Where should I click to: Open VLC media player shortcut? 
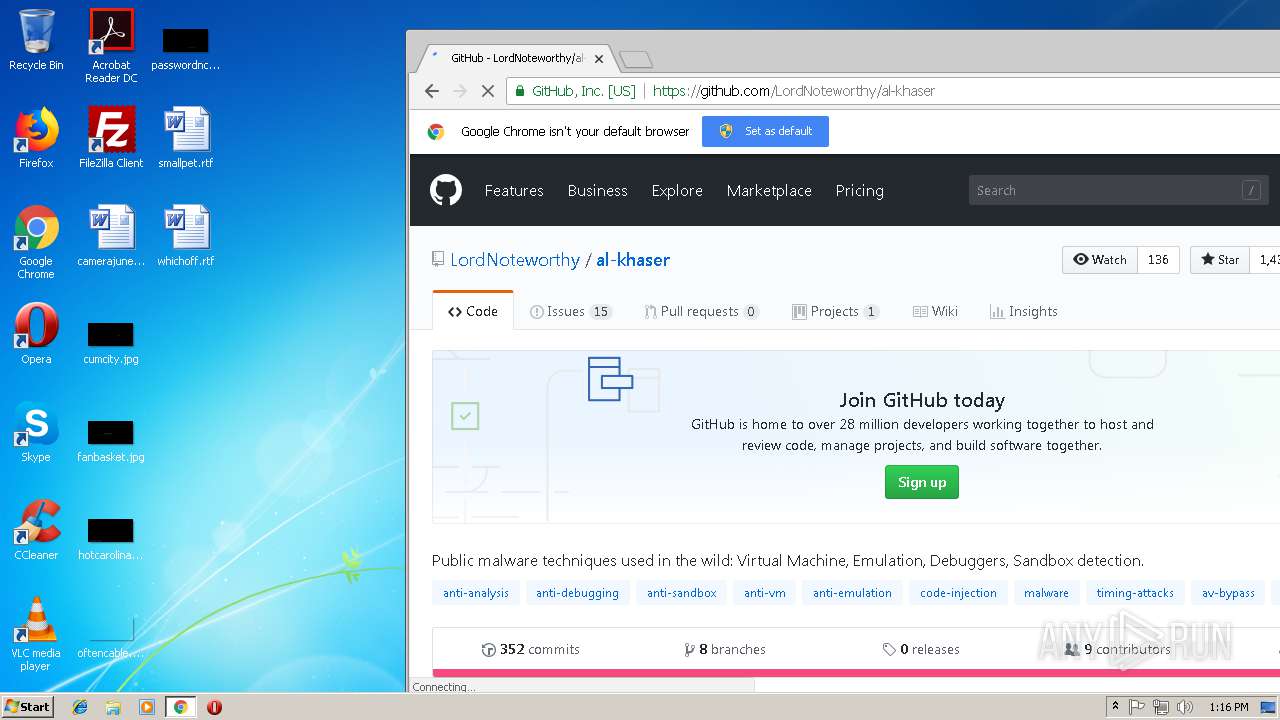click(36, 634)
